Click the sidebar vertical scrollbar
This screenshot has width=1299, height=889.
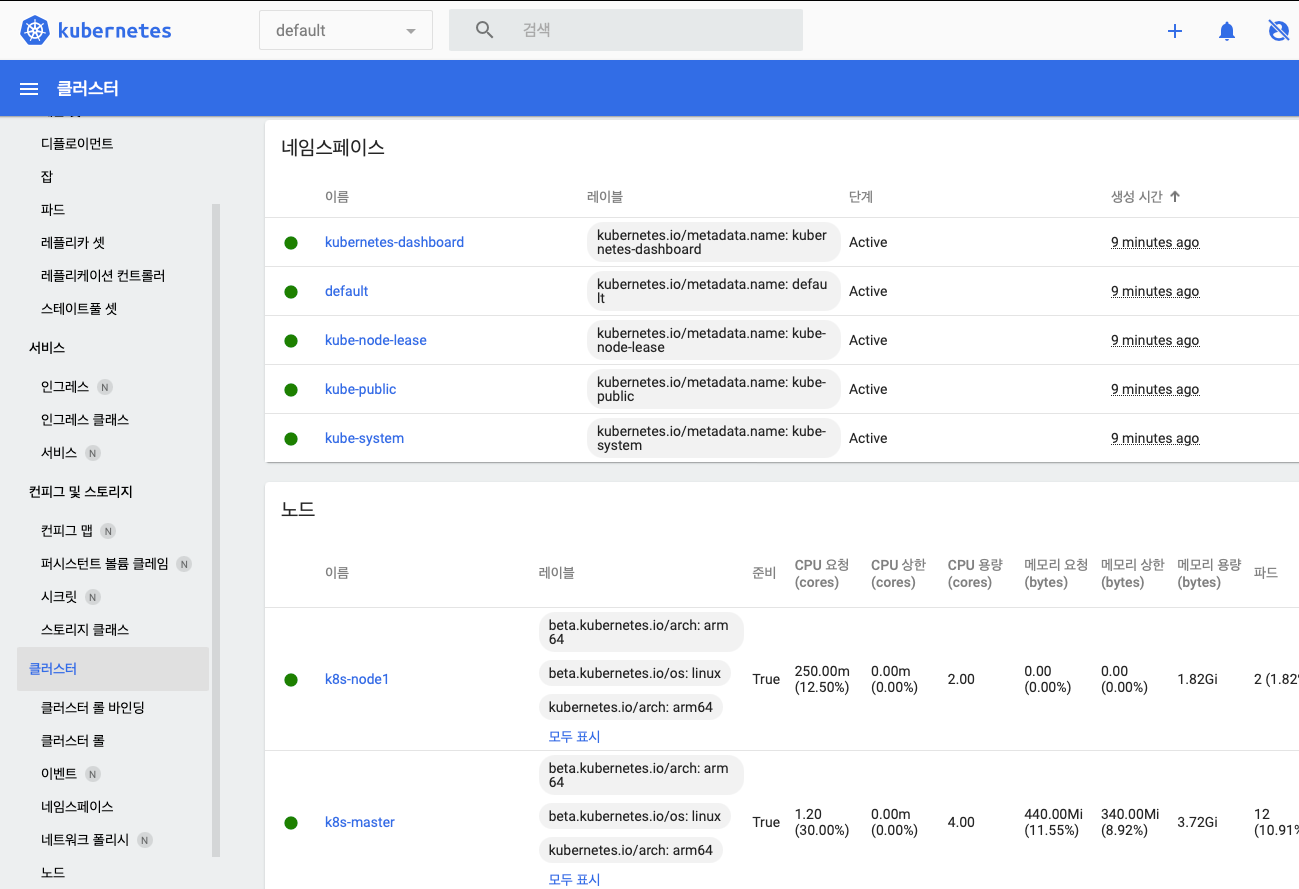pos(216,530)
